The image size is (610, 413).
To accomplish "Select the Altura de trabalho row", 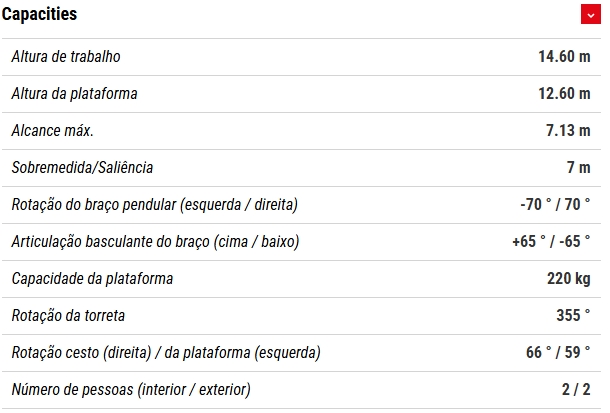I will (301, 57).
